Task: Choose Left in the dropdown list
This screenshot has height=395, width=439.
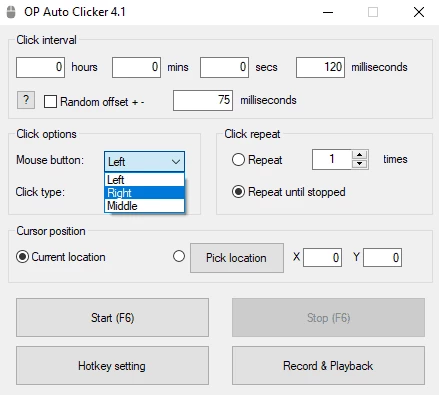Action: [x=144, y=180]
